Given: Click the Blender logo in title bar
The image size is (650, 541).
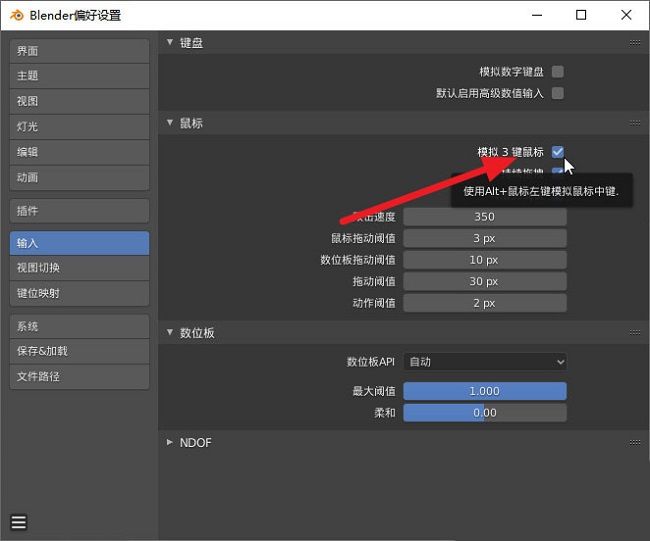Looking at the screenshot, I should 17,15.
